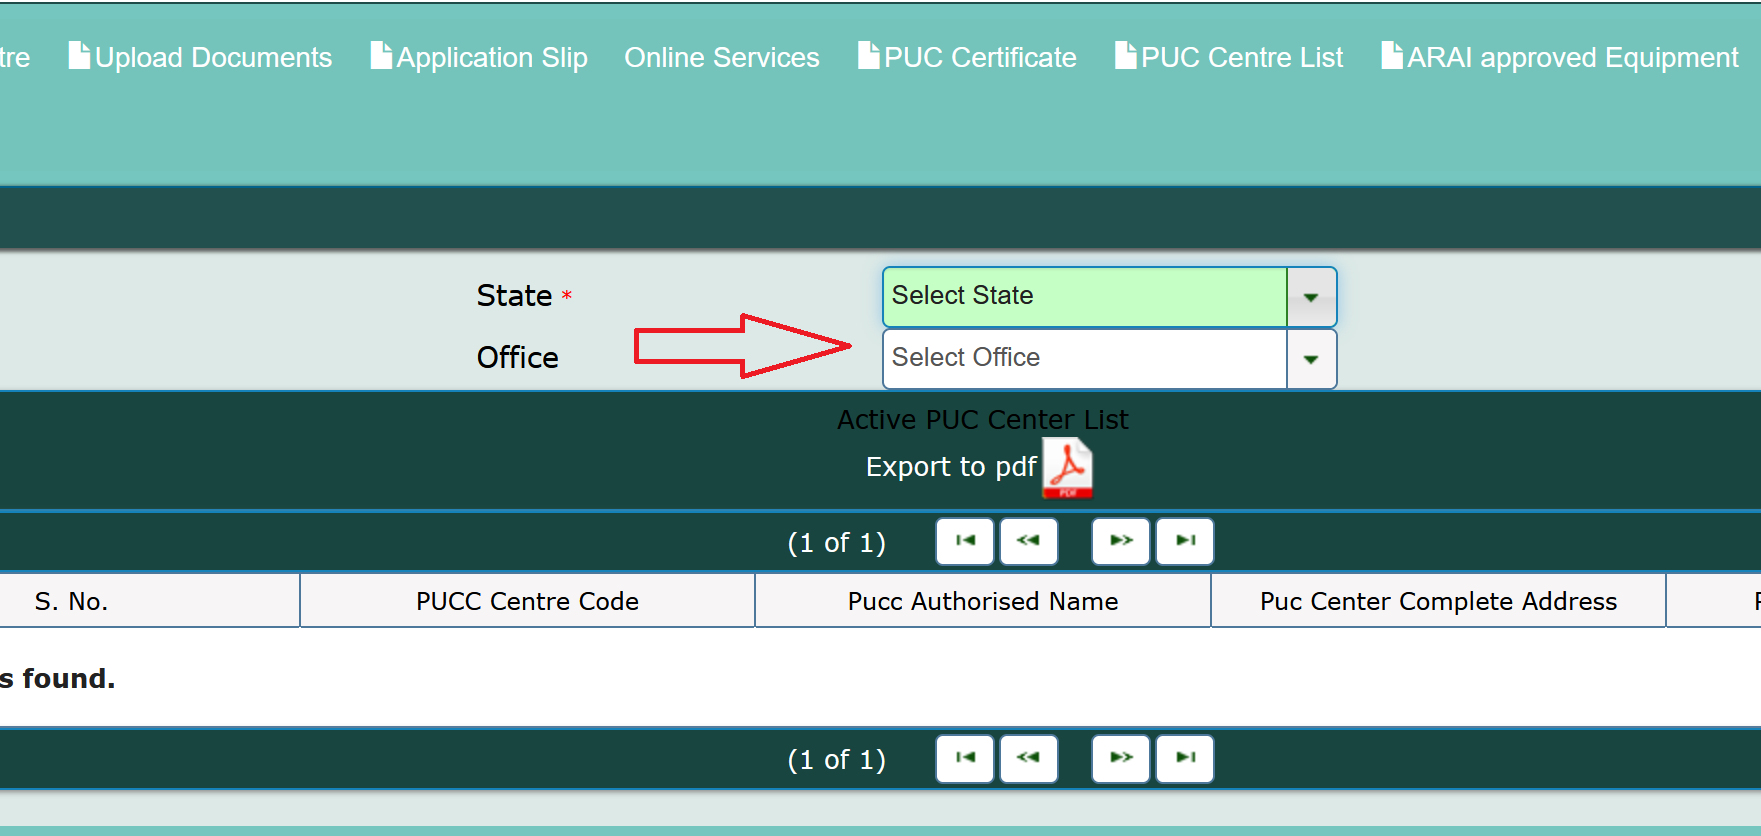This screenshot has height=836, width=1761.
Task: Go to first page in top paginator
Action: [964, 541]
